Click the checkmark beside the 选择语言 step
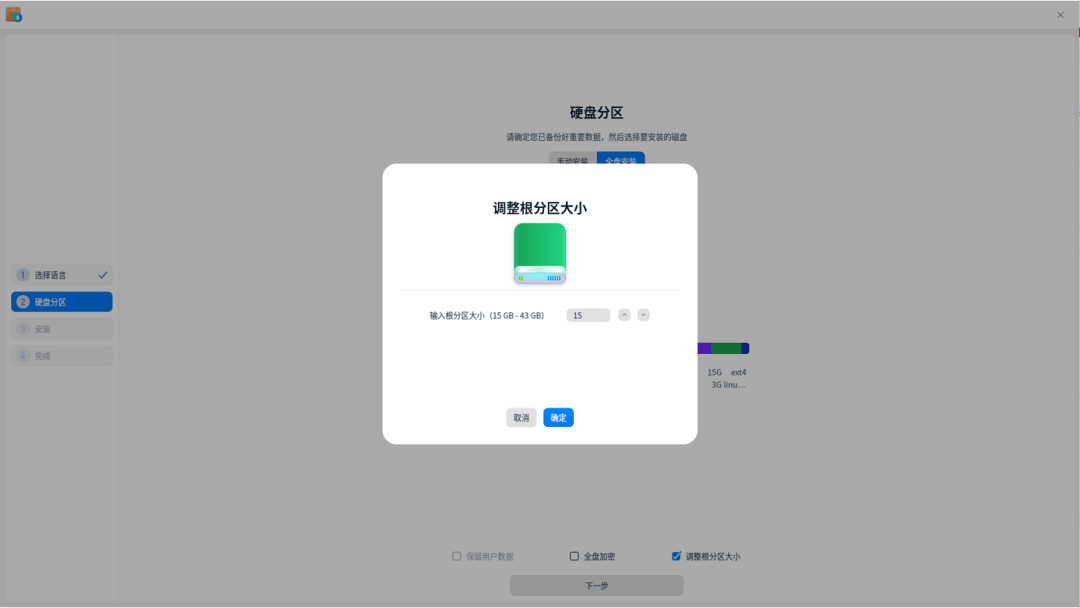The height and width of the screenshot is (608, 1080). coord(102,274)
